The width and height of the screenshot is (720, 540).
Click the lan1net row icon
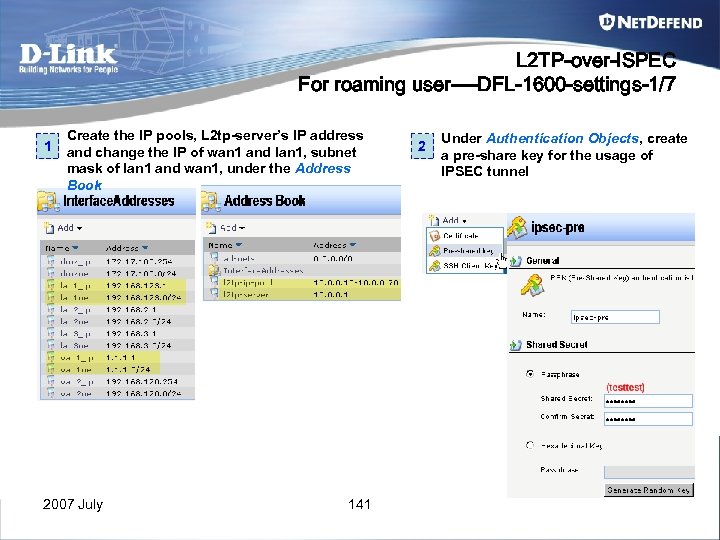point(51,297)
